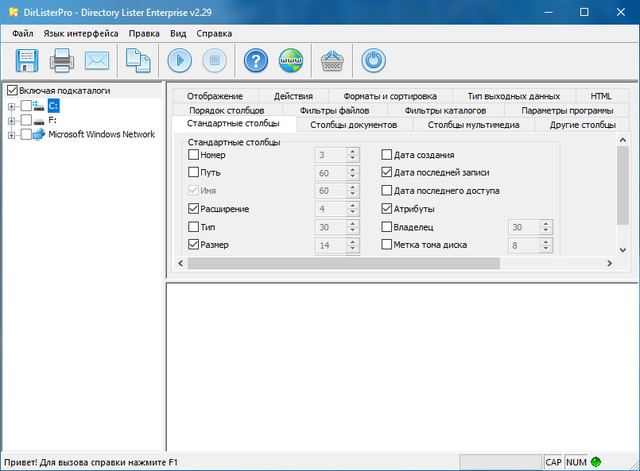
Task: Click the blue power exit icon
Action: [x=373, y=60]
